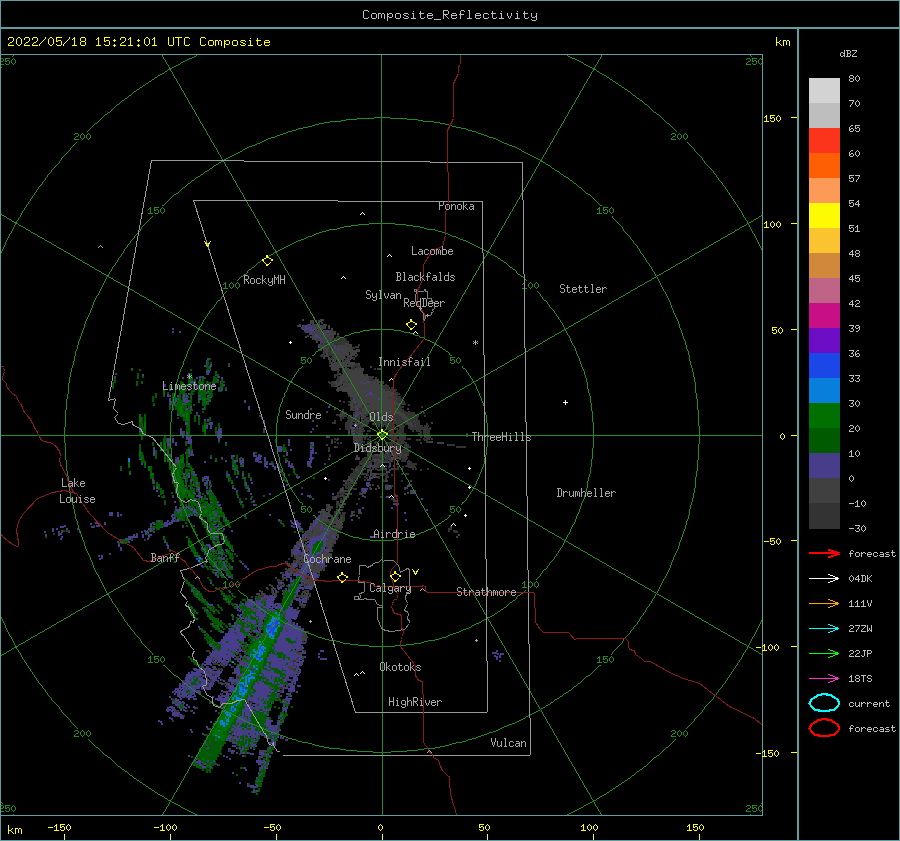The height and width of the screenshot is (841, 900).
Task: Click the Strathmore town label
Action: 486,592
